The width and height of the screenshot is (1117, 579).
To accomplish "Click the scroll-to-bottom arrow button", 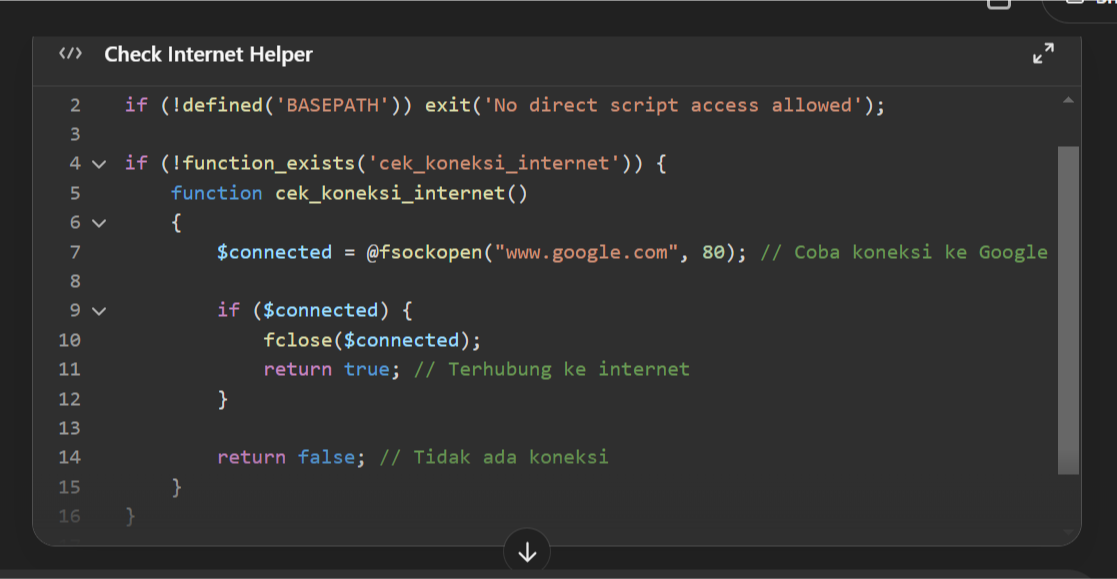I will [527, 551].
